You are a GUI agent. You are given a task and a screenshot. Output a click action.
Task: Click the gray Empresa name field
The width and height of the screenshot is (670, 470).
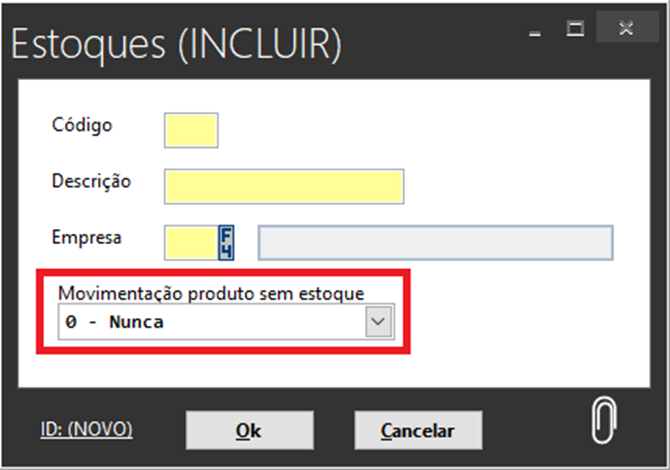click(435, 242)
